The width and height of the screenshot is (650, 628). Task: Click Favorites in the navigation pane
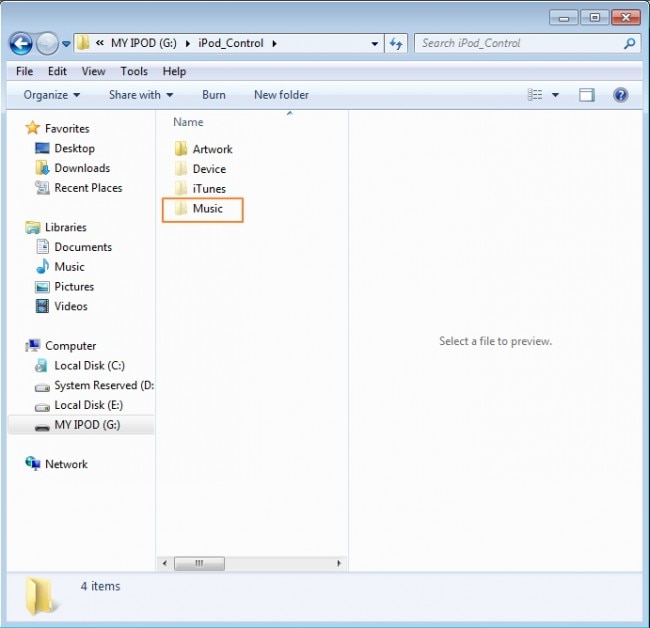(x=57, y=129)
